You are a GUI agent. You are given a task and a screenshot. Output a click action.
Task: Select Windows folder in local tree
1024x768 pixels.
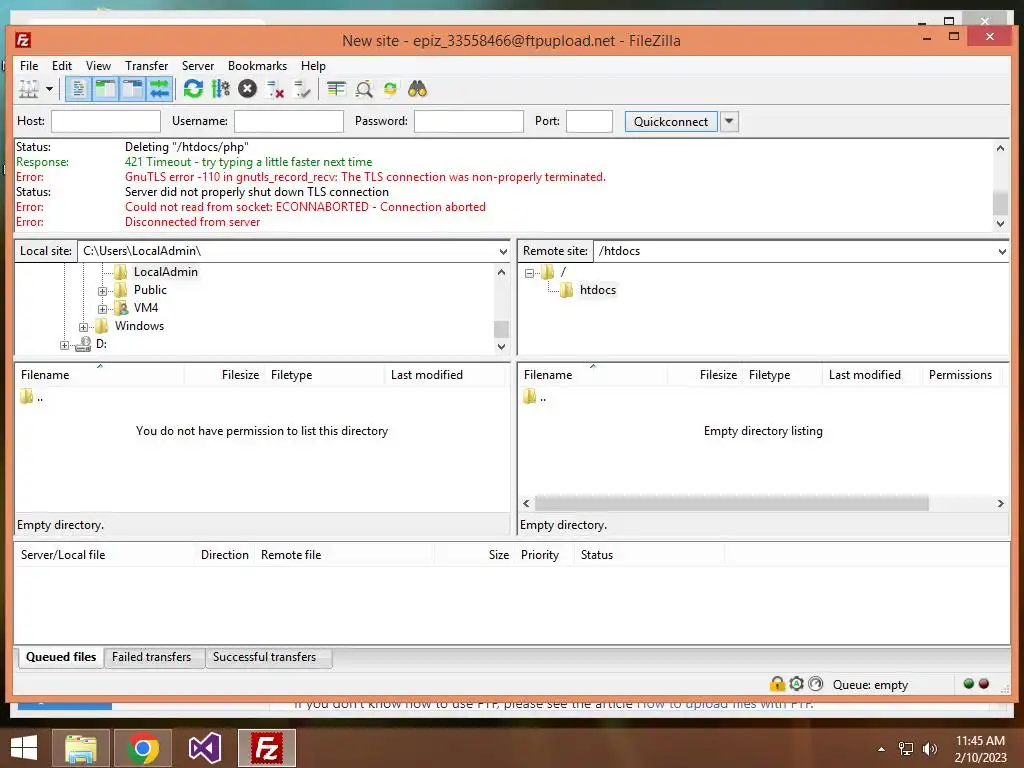click(x=139, y=326)
